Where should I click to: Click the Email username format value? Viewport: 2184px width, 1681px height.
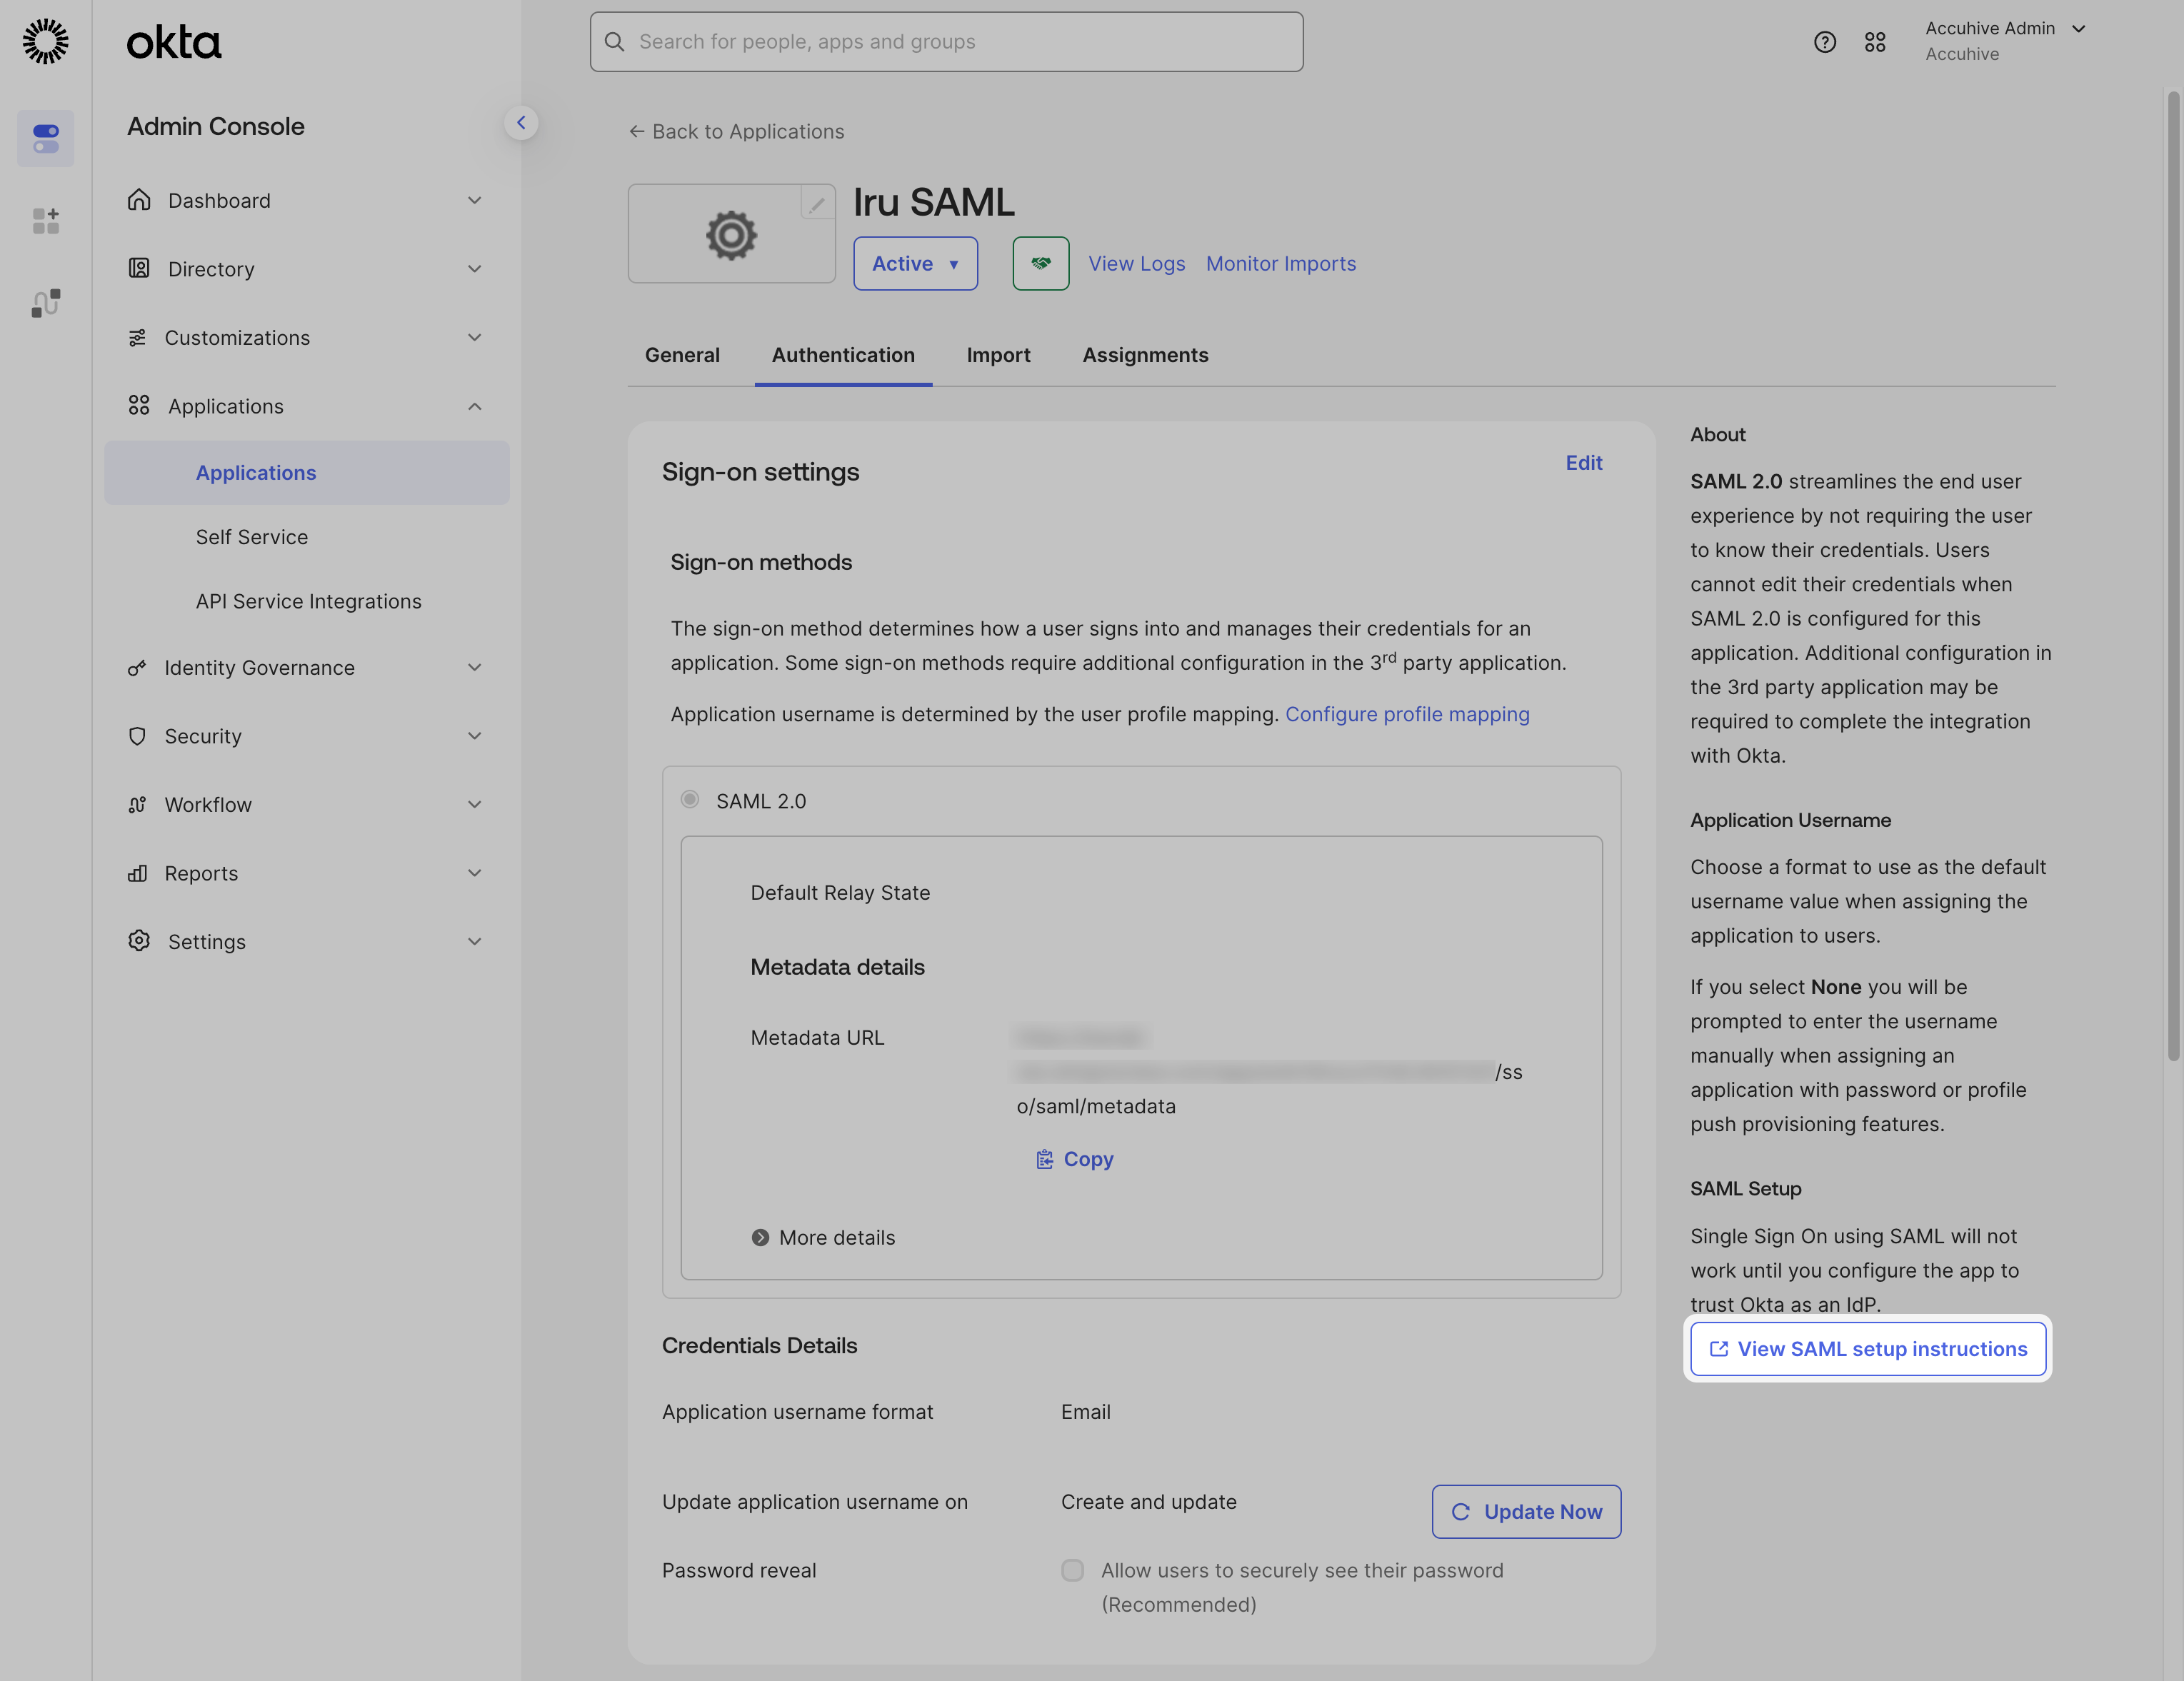point(1085,1412)
